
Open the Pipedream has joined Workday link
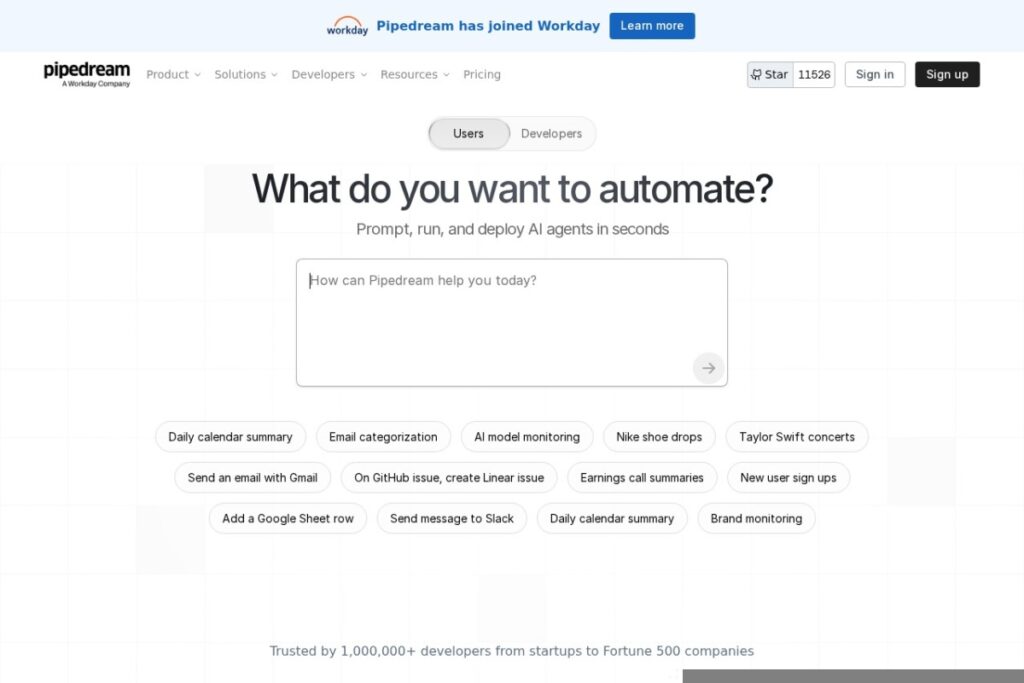[x=488, y=26]
